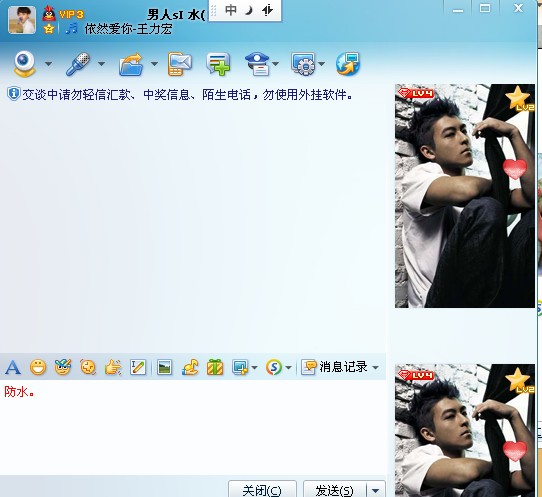
Task: Expand the 消息记录 dropdown arrow
Action: click(x=376, y=367)
